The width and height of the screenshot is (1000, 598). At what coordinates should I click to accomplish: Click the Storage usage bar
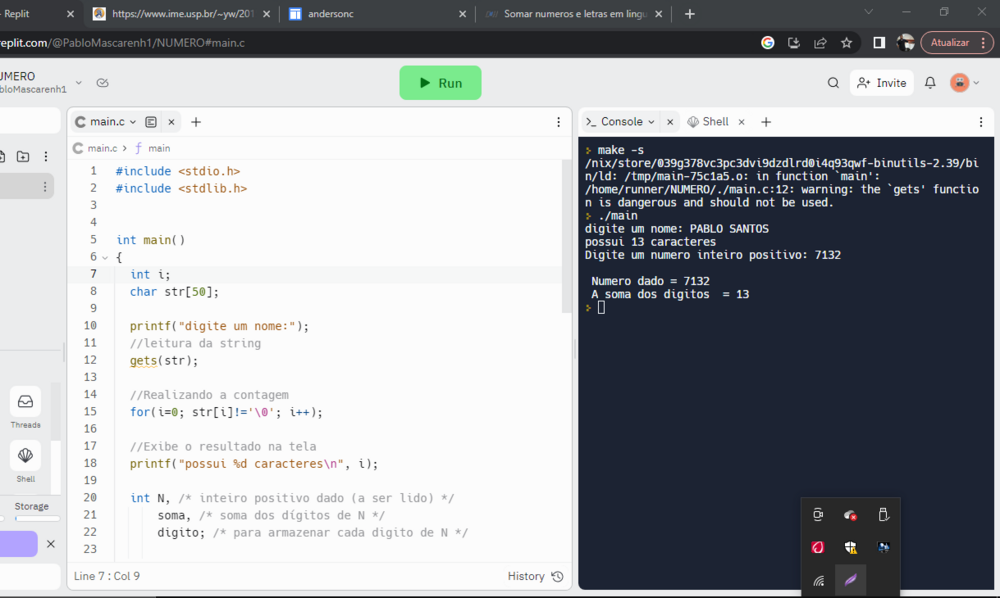click(30, 519)
